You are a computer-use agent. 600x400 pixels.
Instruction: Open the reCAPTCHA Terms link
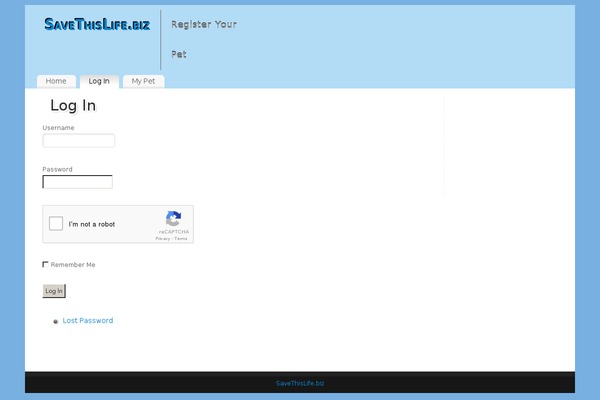[x=181, y=239]
